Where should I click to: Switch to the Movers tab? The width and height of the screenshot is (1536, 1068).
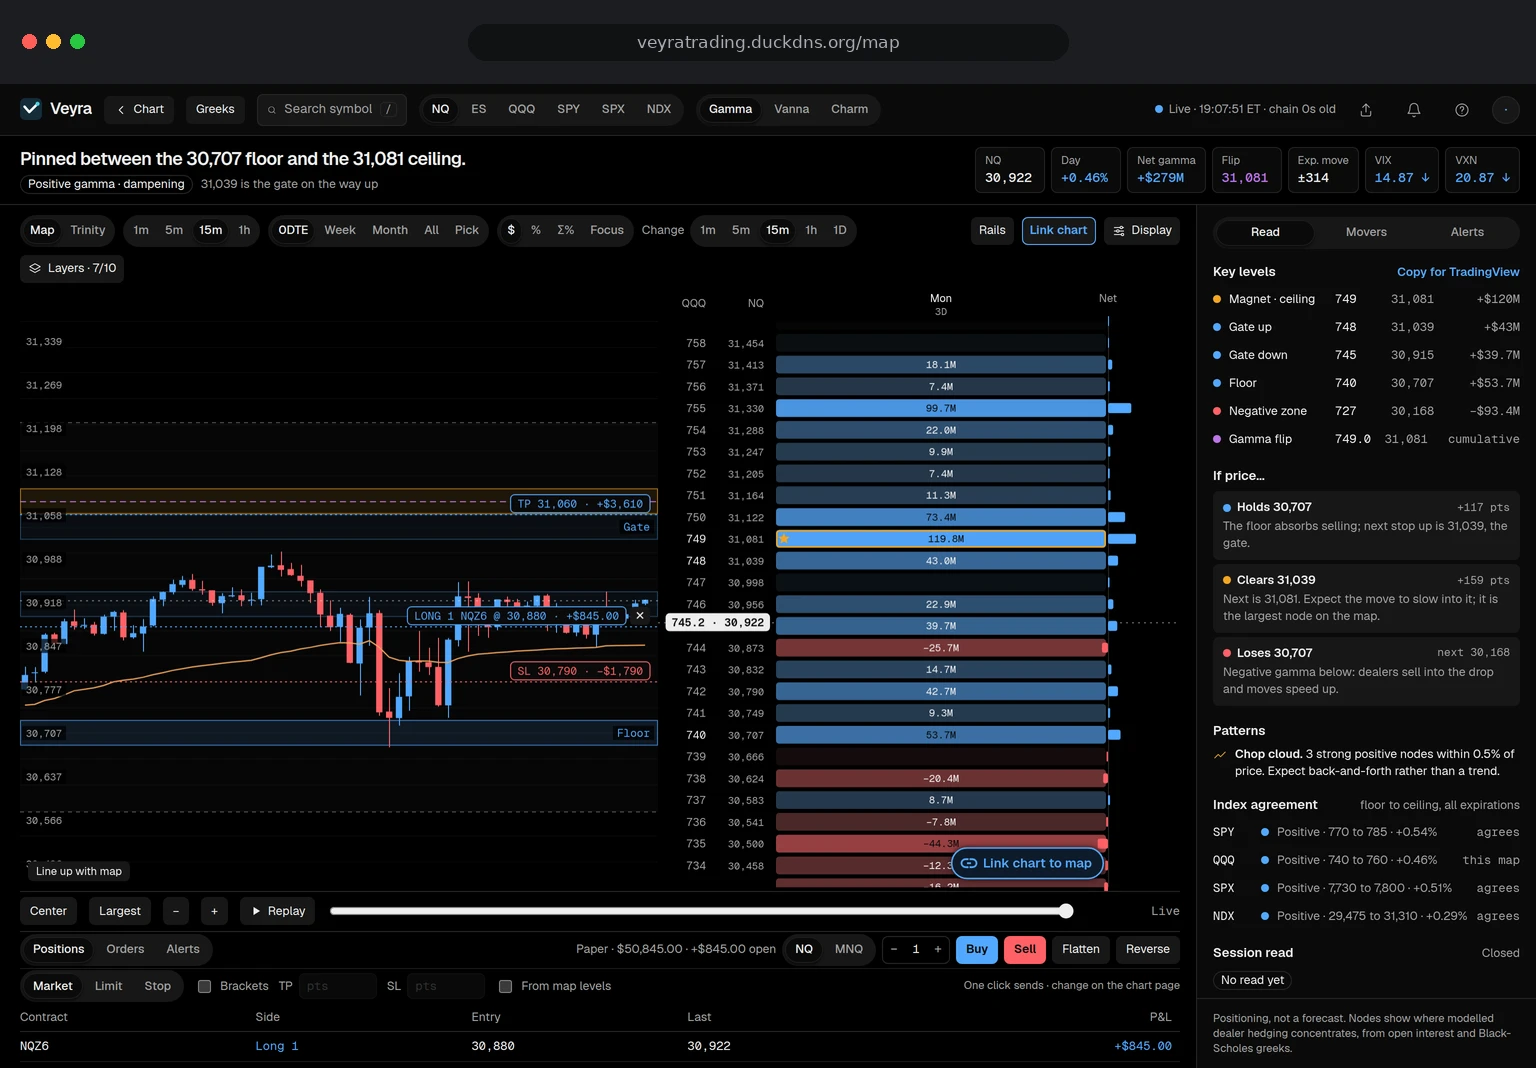(1366, 232)
